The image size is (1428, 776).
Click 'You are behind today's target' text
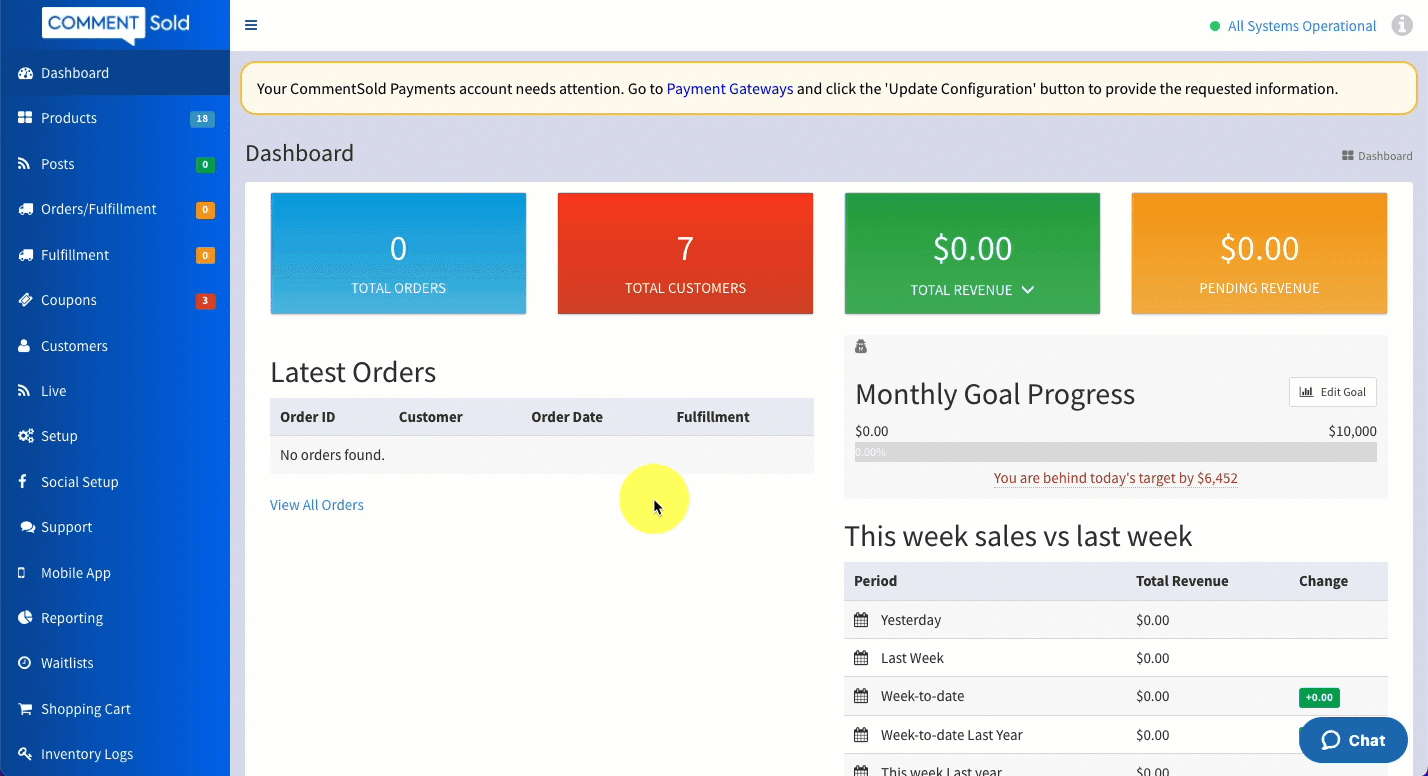1116,479
